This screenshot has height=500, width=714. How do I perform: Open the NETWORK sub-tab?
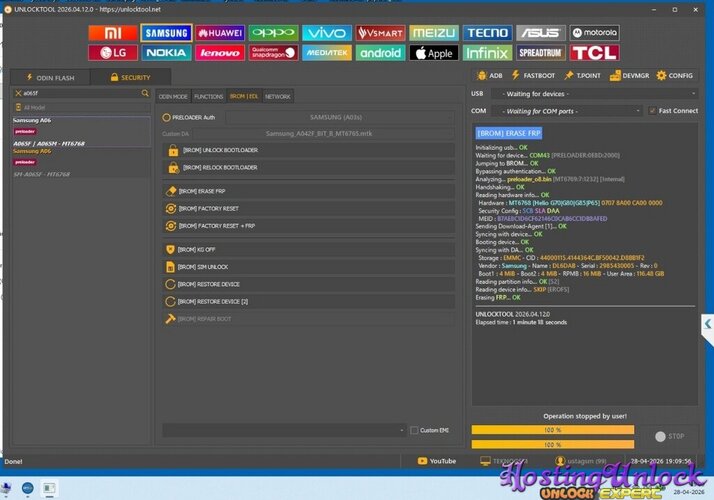pyautogui.click(x=277, y=97)
